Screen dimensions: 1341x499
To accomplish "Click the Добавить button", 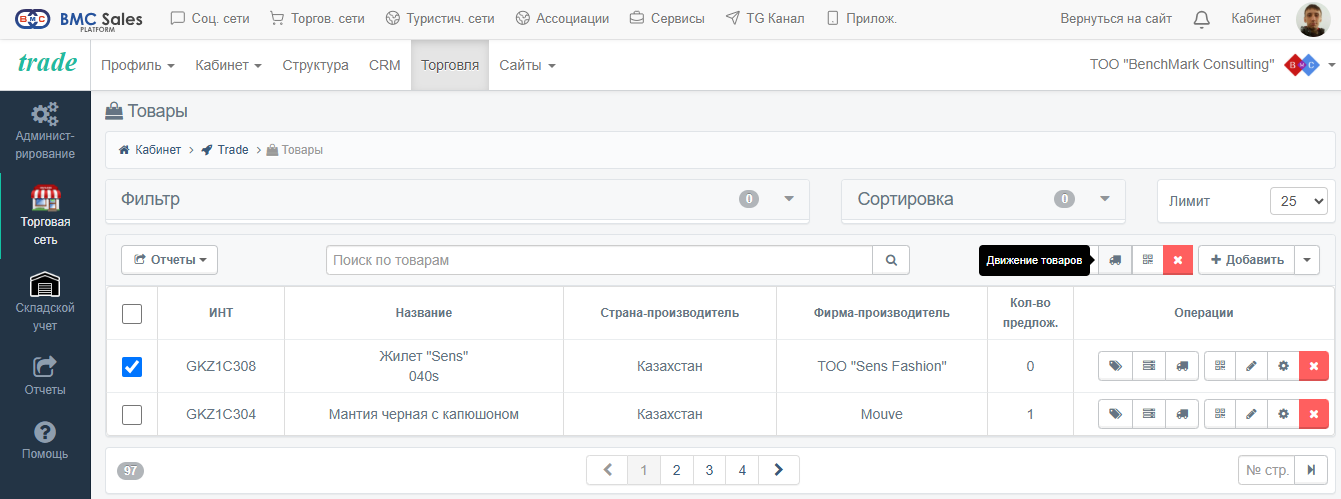I will tap(1246, 260).
